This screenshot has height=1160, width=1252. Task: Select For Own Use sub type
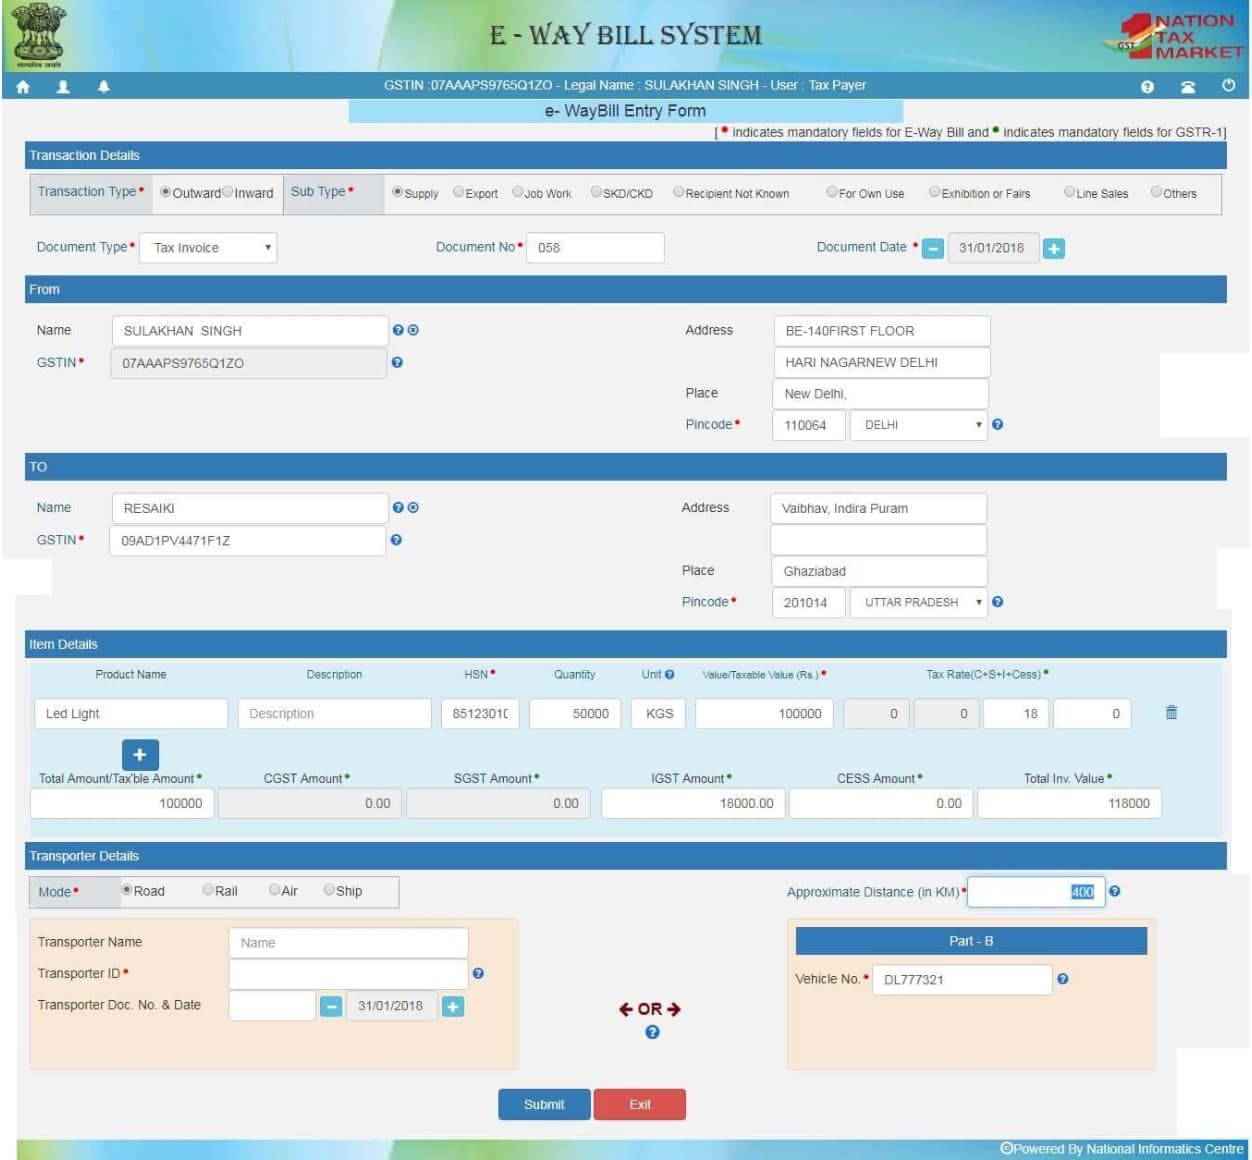point(832,192)
